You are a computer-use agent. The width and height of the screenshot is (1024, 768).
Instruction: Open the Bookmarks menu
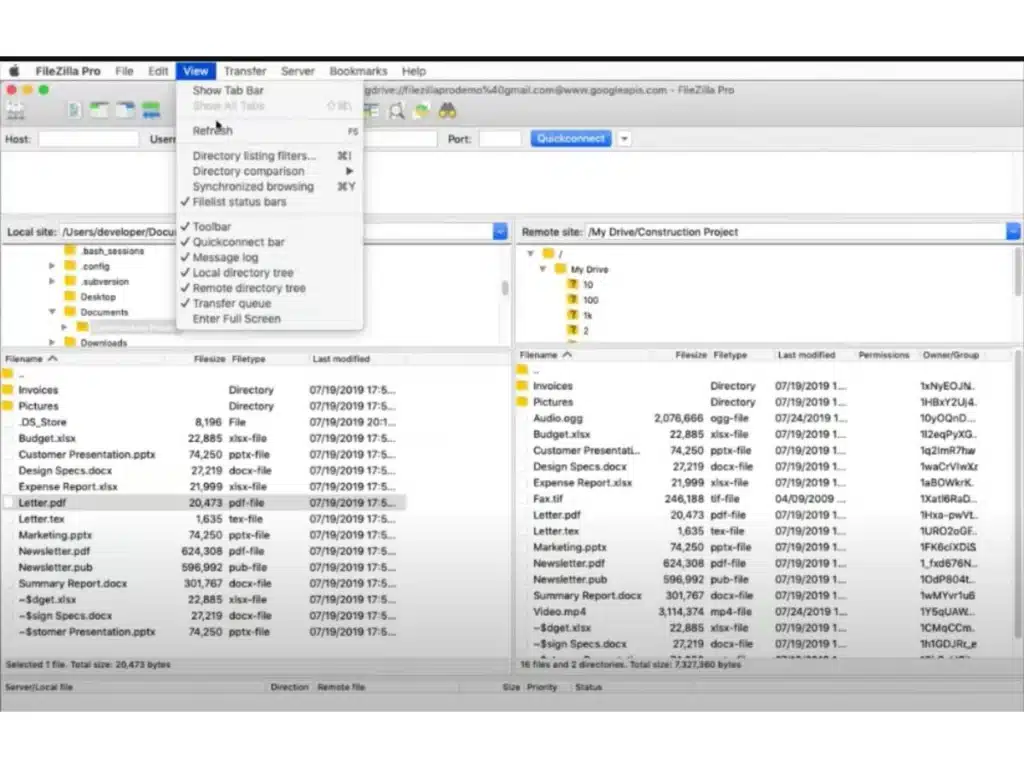[358, 71]
